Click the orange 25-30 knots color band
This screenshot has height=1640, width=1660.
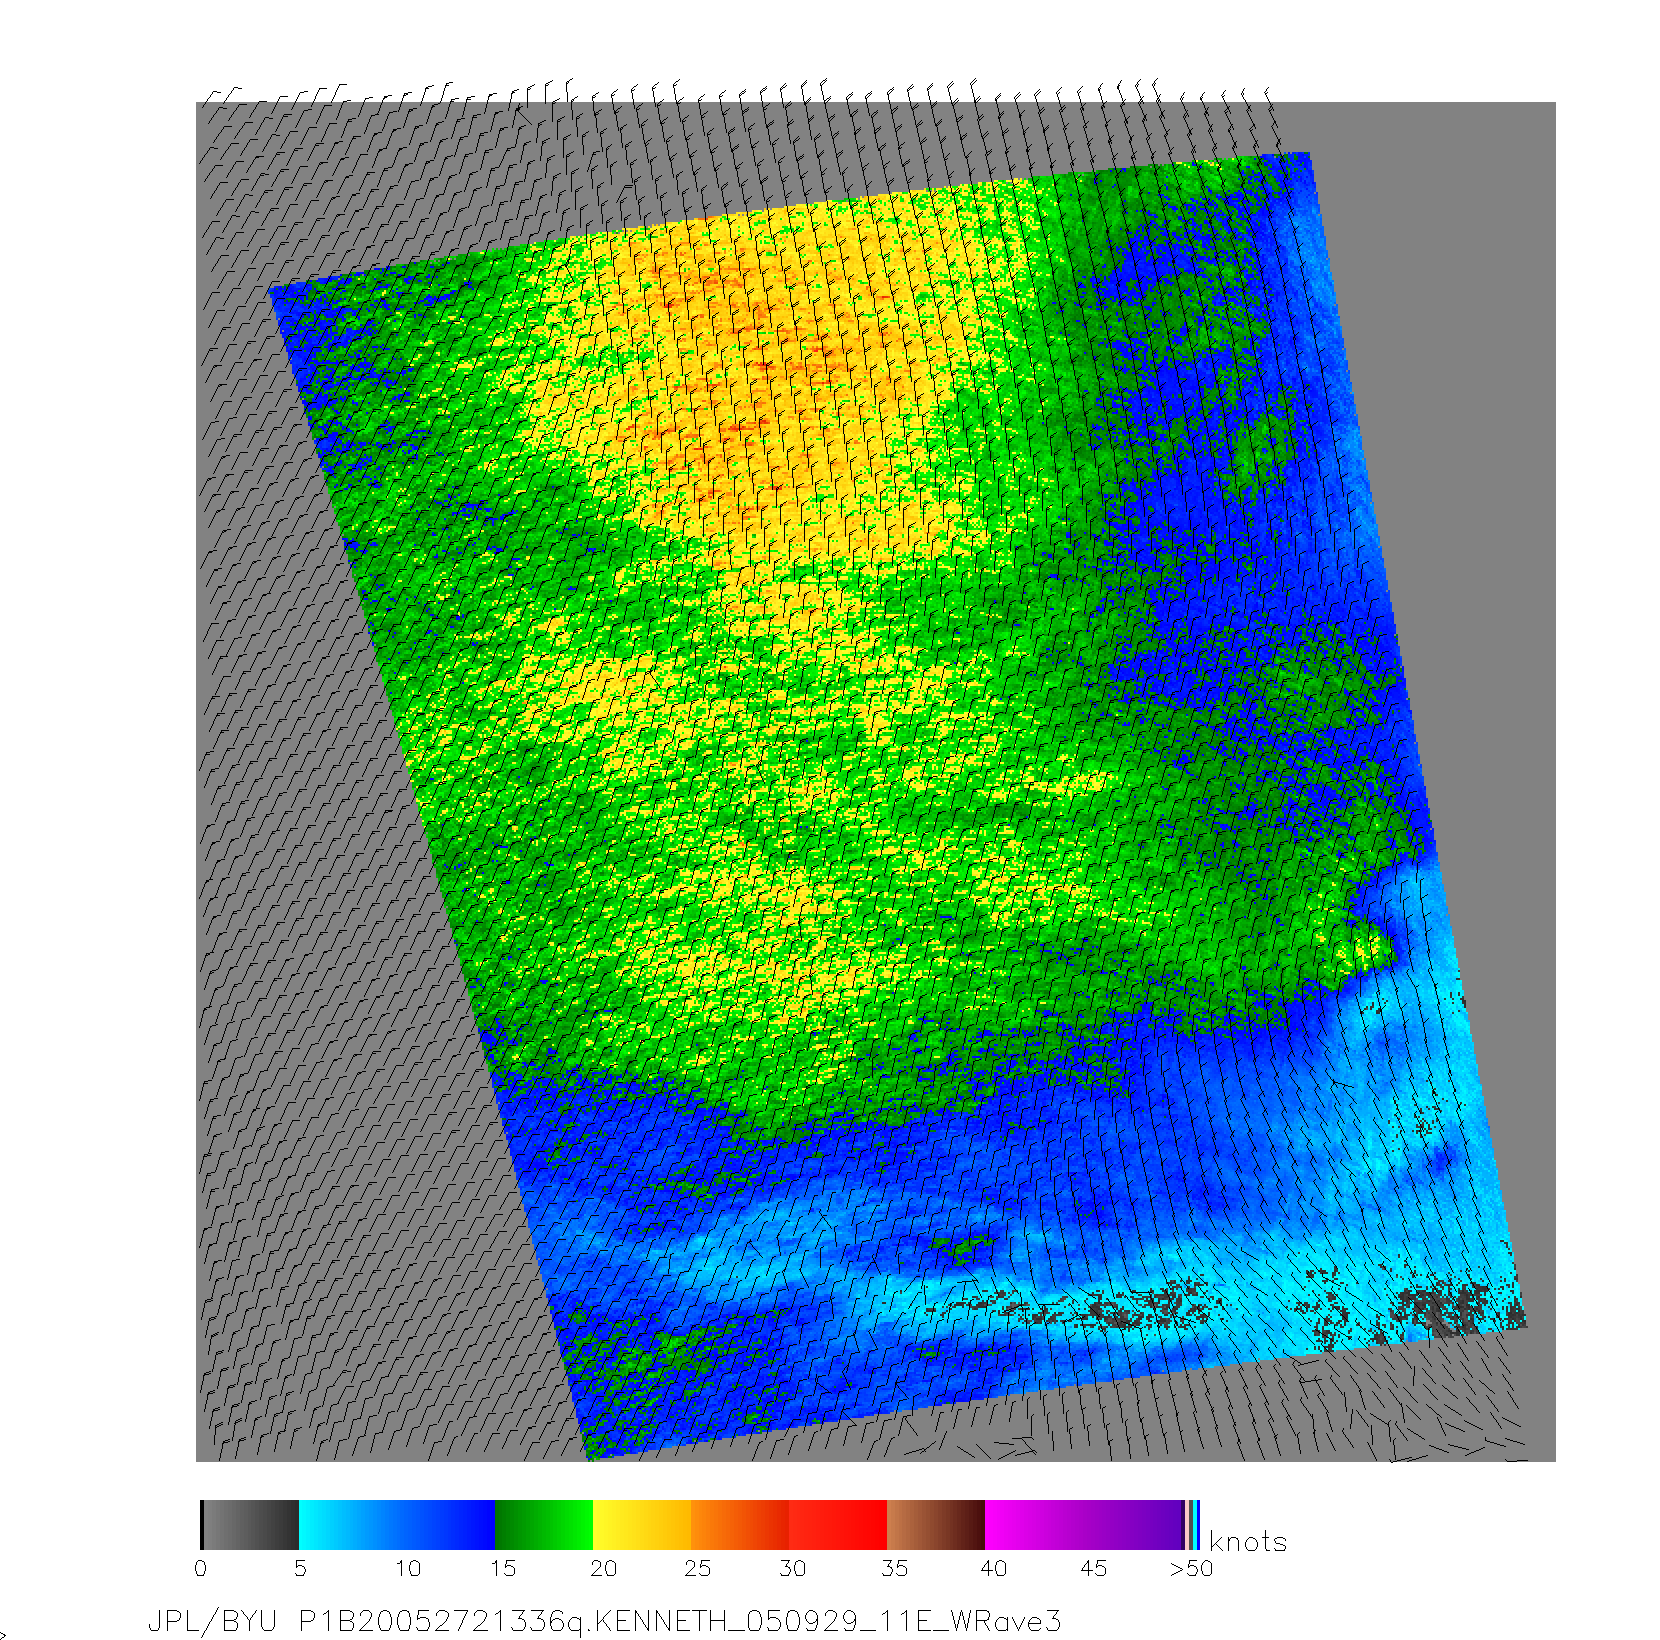[x=741, y=1525]
